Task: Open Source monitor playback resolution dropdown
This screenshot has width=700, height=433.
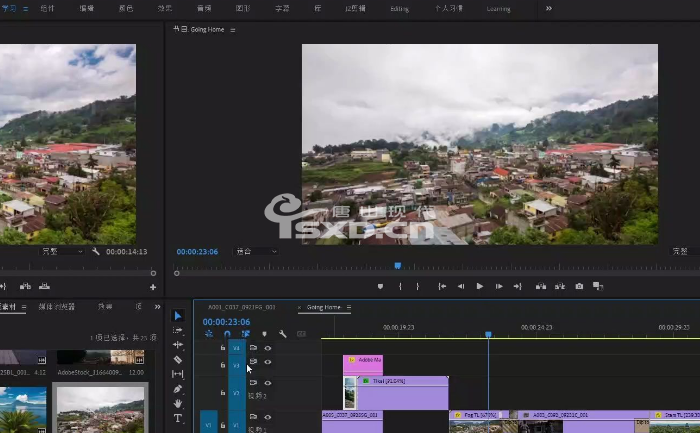Action: coord(61,251)
